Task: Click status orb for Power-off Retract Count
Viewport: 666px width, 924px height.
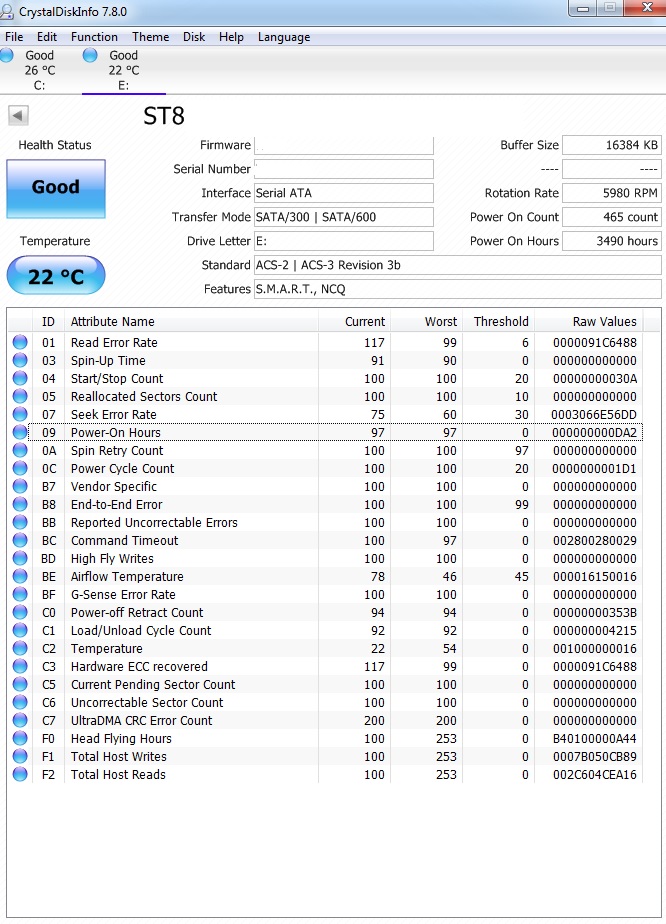Action: point(20,612)
